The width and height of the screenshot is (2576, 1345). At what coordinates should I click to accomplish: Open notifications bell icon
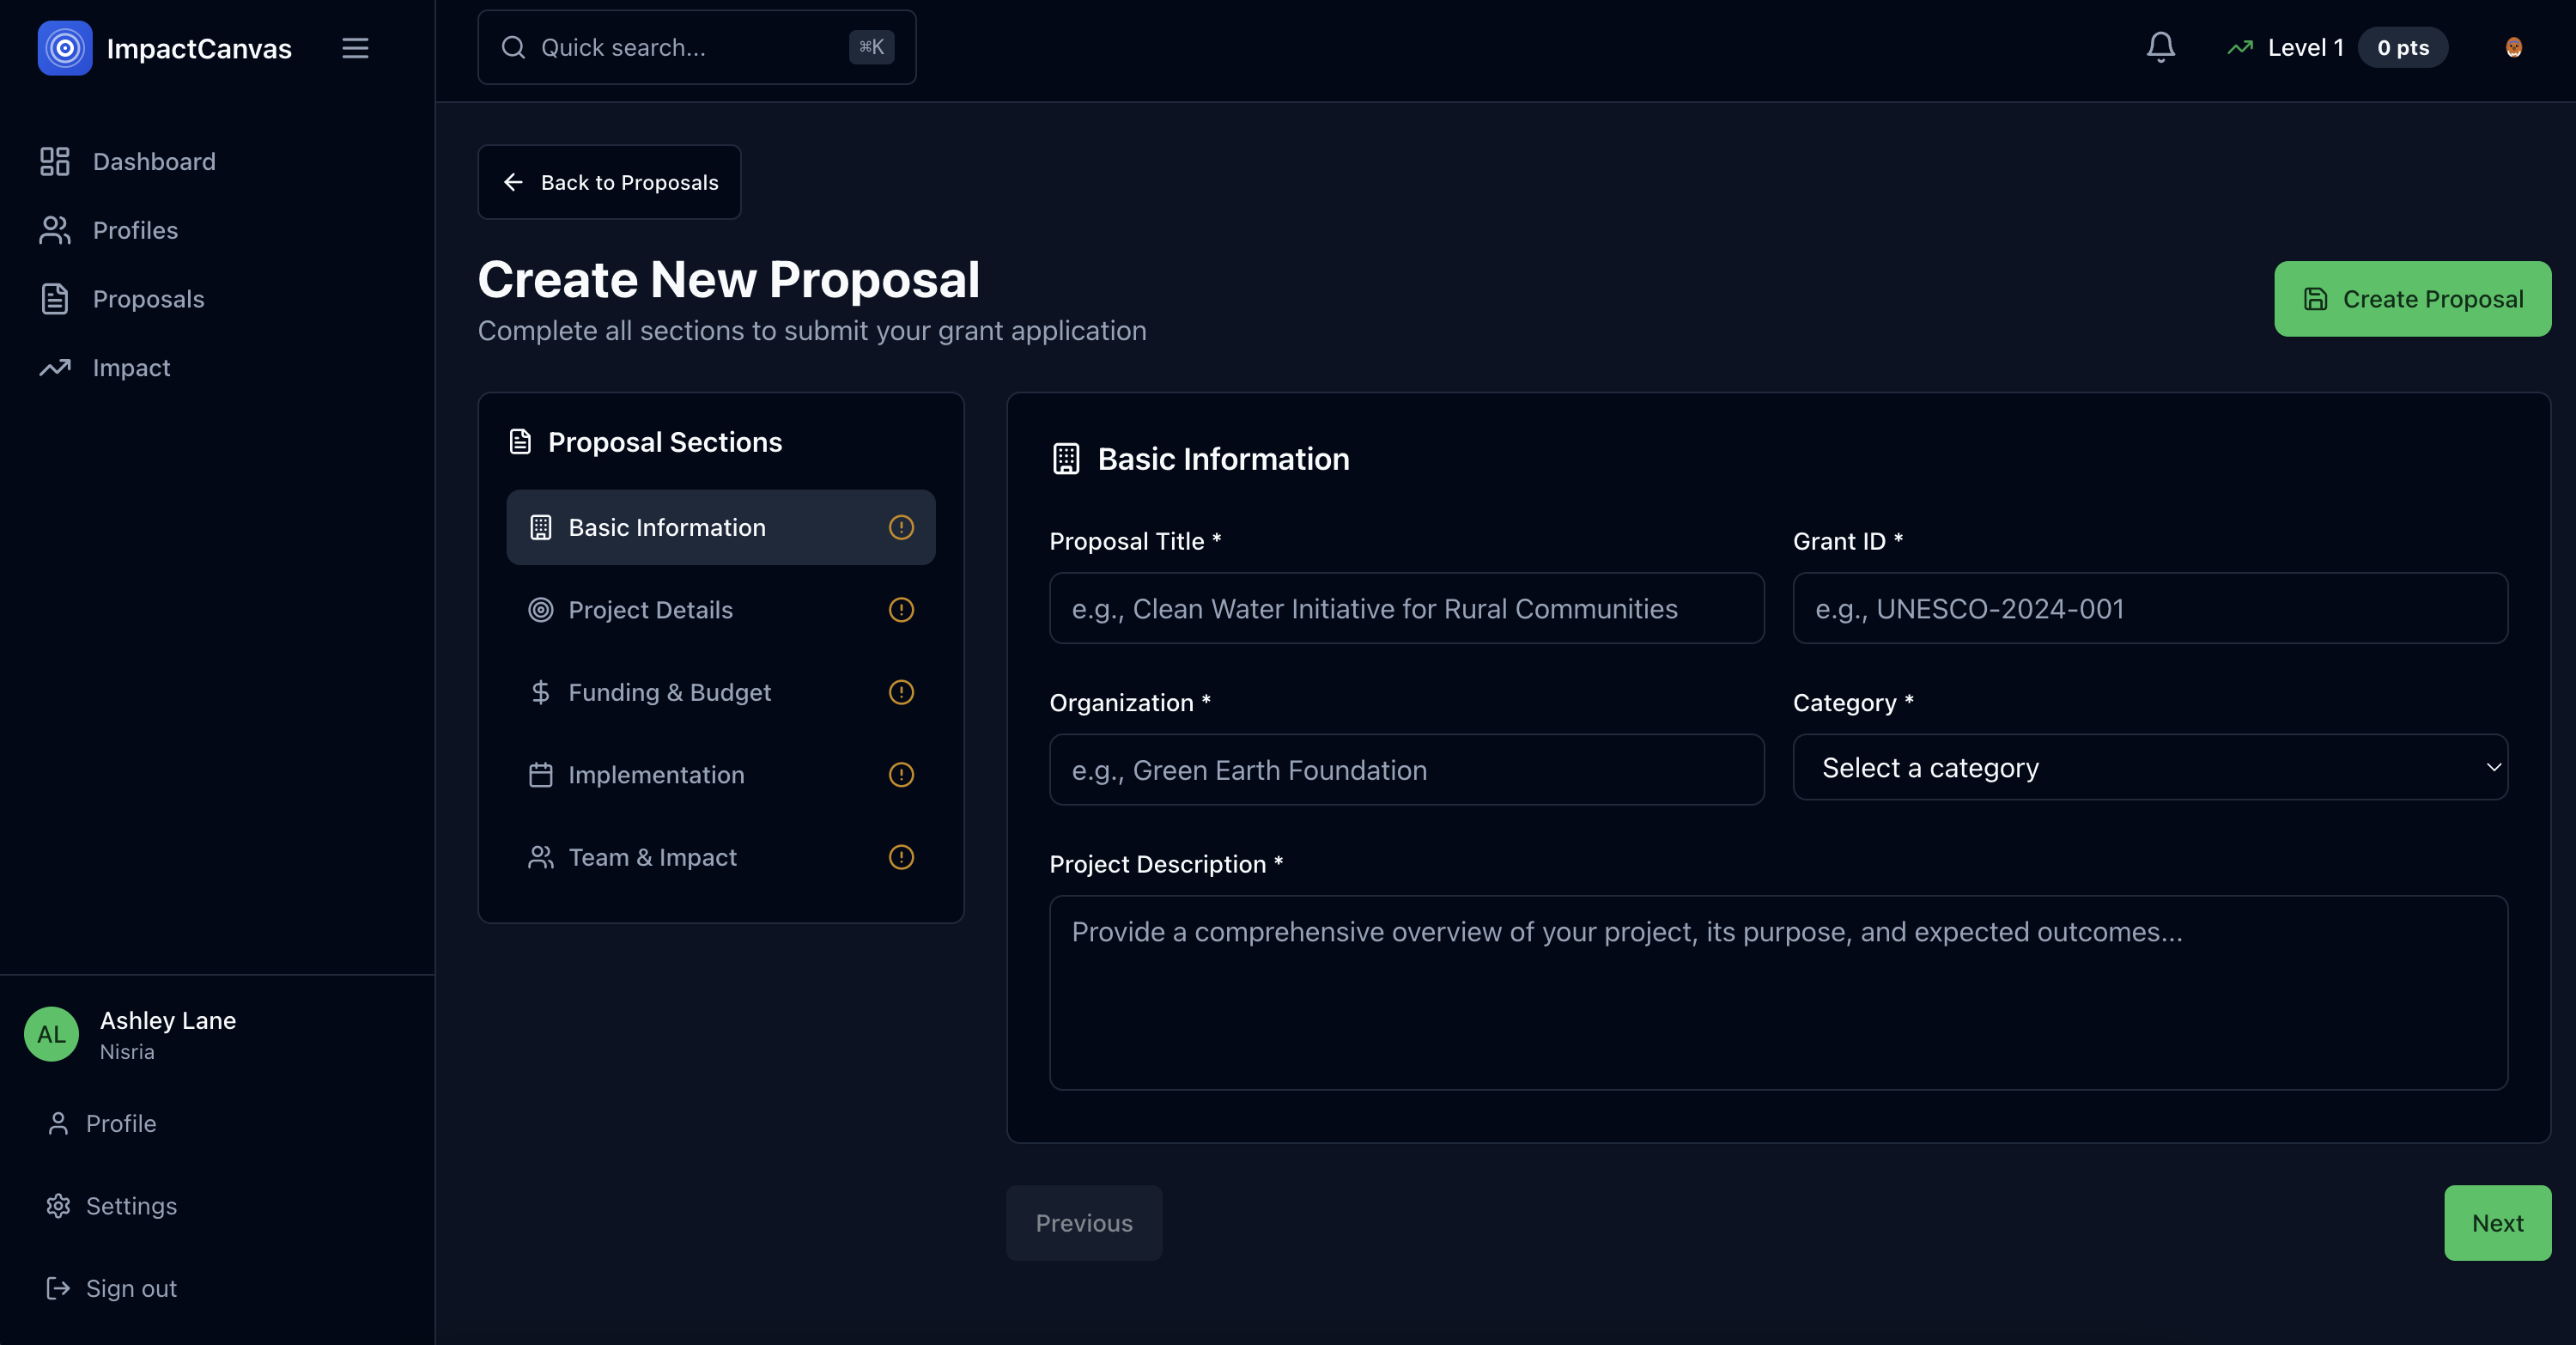pos(2160,47)
